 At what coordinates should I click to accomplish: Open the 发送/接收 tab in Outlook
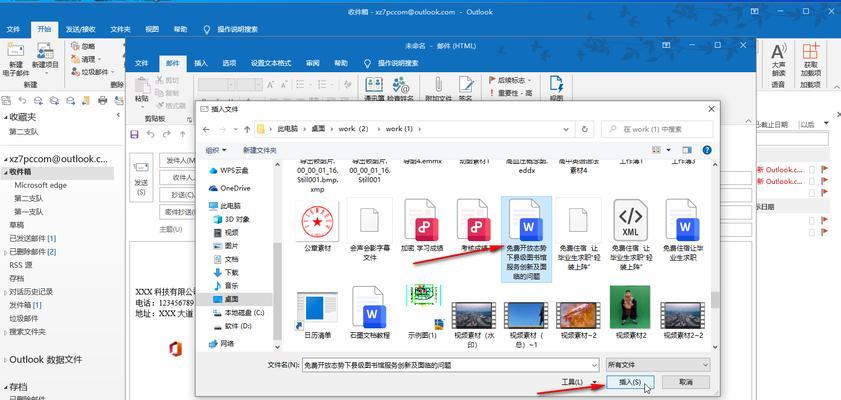pos(80,29)
